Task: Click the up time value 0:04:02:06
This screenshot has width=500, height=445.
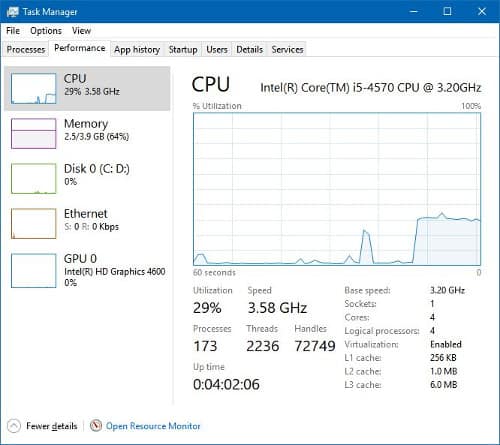Action: coord(226,384)
